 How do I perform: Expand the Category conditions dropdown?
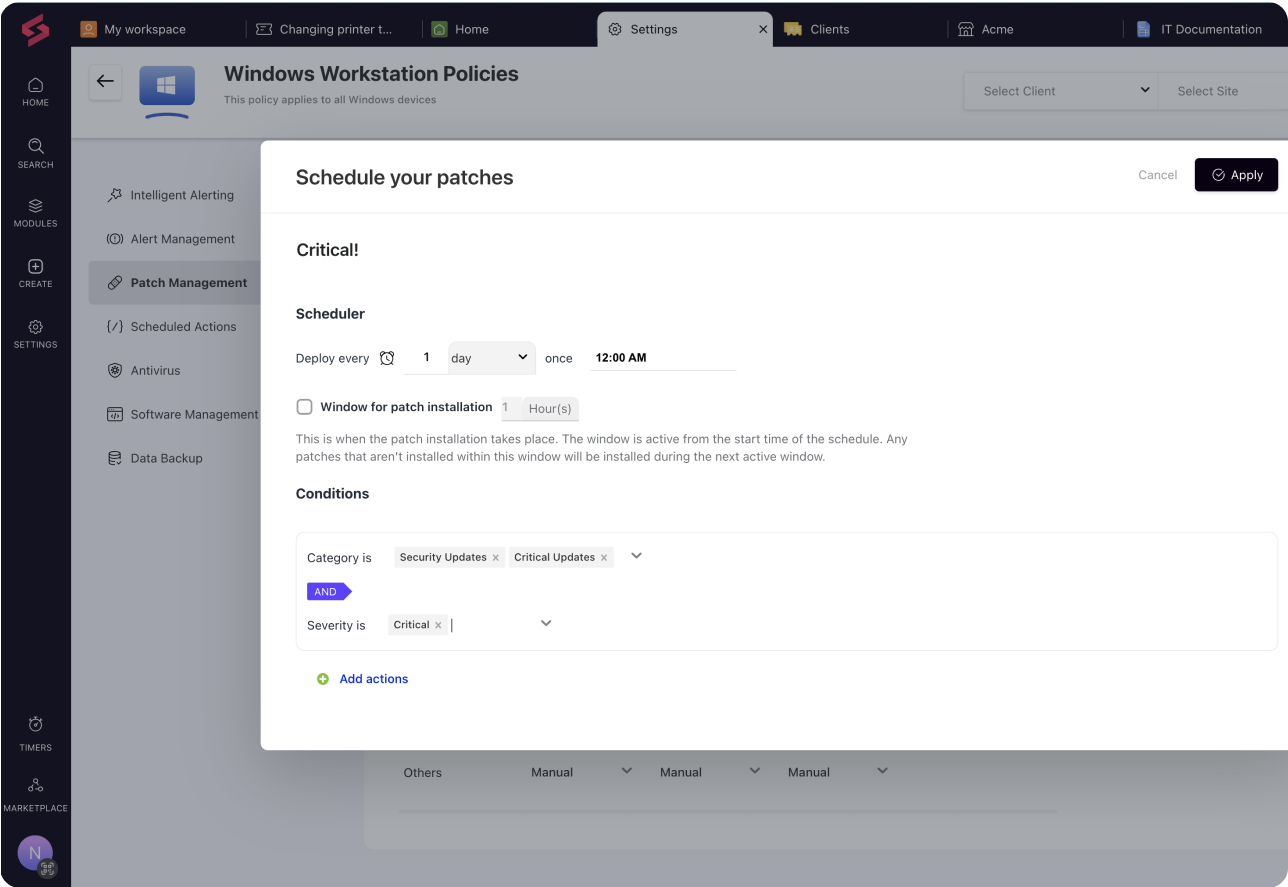coord(635,555)
